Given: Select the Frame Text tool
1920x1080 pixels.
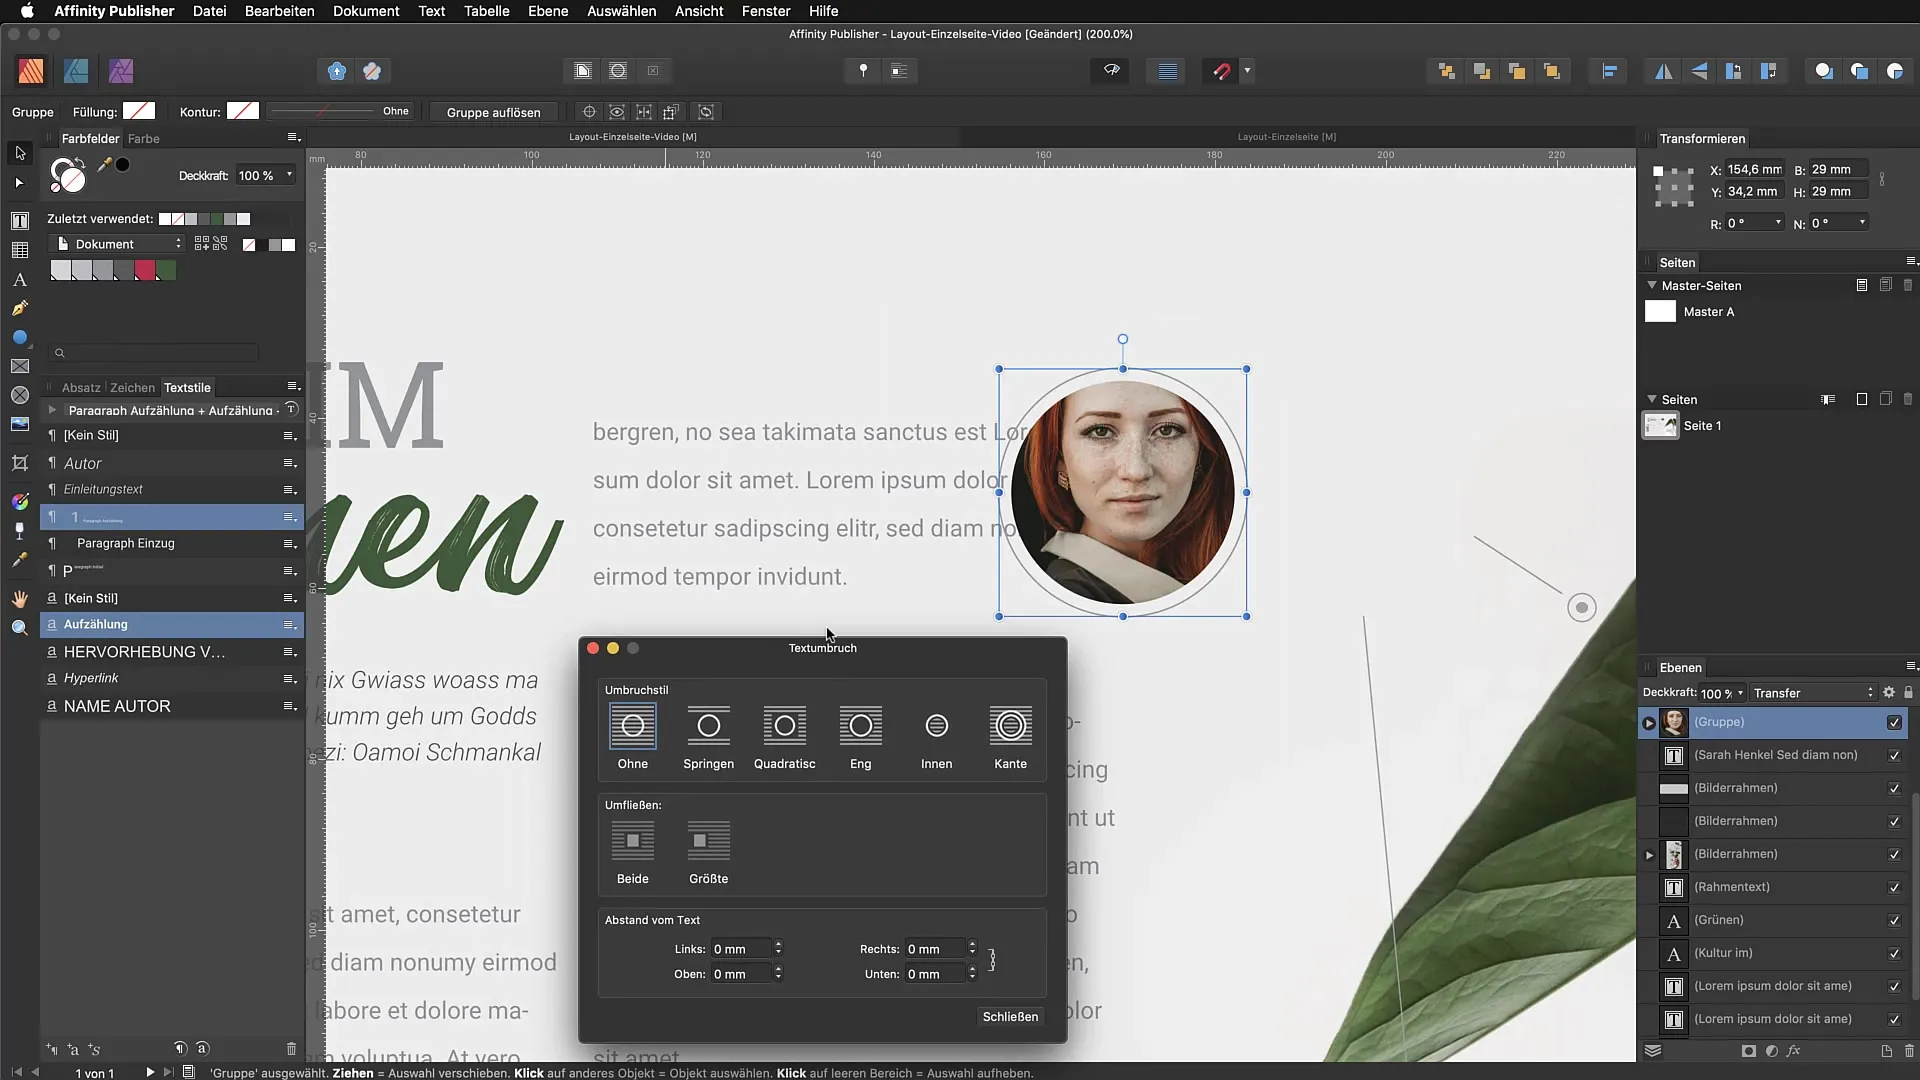Looking at the screenshot, I should [x=20, y=221].
